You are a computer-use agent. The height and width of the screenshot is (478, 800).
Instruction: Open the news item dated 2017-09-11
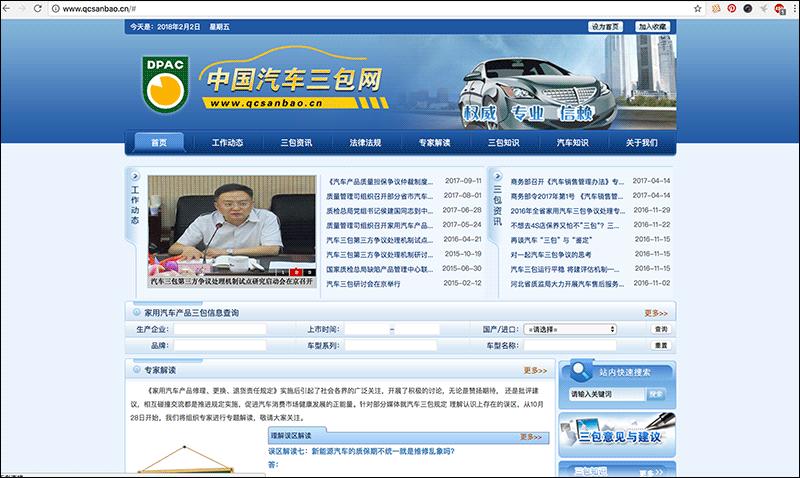coord(380,181)
